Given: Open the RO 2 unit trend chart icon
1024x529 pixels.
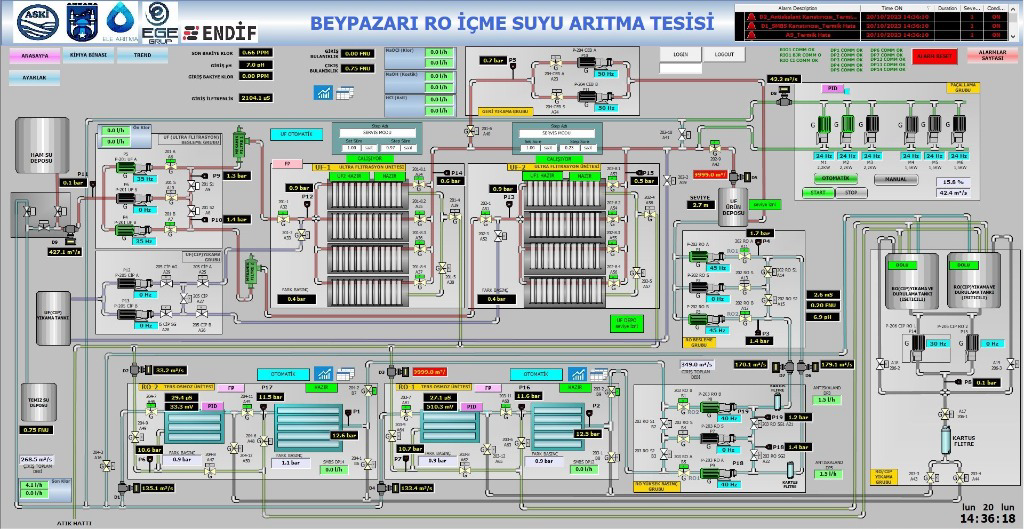Looking at the screenshot, I should pos(323,374).
